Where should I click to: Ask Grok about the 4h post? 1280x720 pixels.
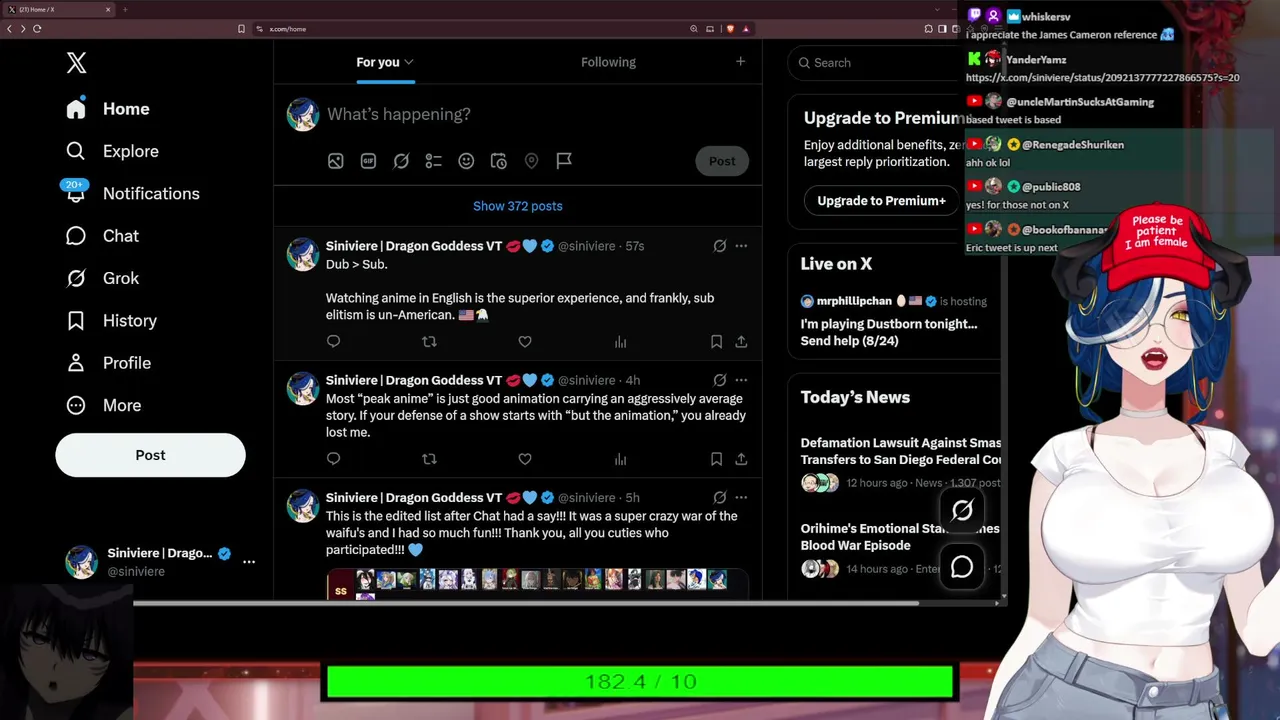[719, 380]
